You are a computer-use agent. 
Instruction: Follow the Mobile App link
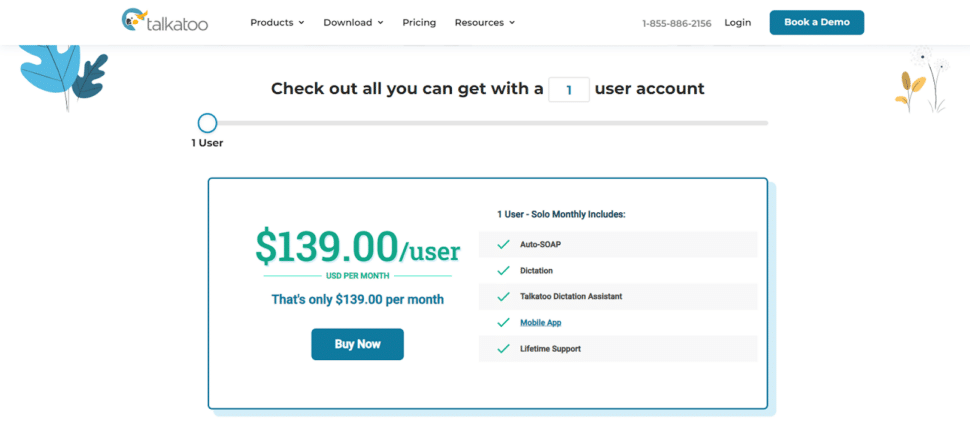(540, 323)
